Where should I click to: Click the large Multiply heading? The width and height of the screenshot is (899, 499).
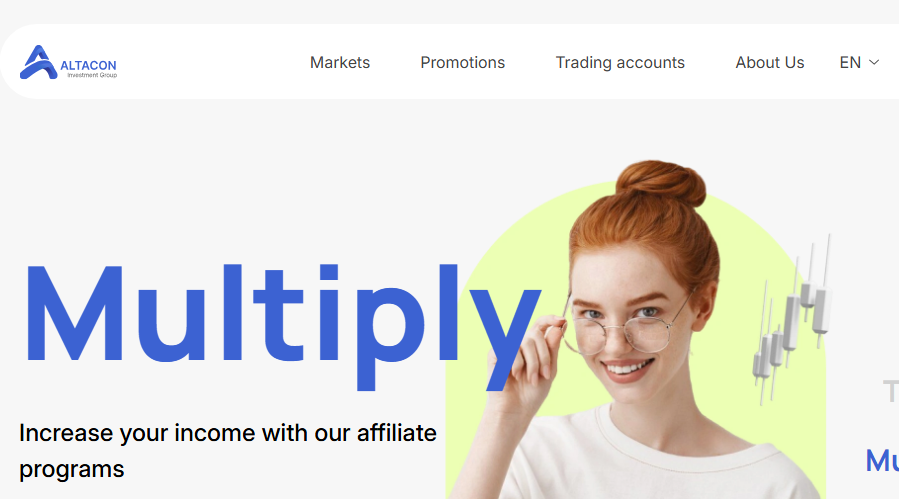(283, 326)
